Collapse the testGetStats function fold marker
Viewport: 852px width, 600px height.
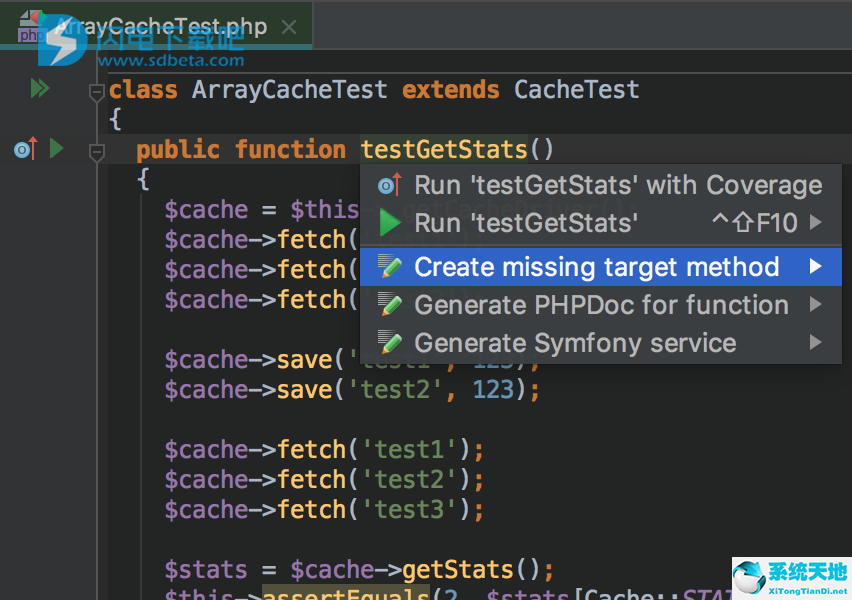[96, 152]
